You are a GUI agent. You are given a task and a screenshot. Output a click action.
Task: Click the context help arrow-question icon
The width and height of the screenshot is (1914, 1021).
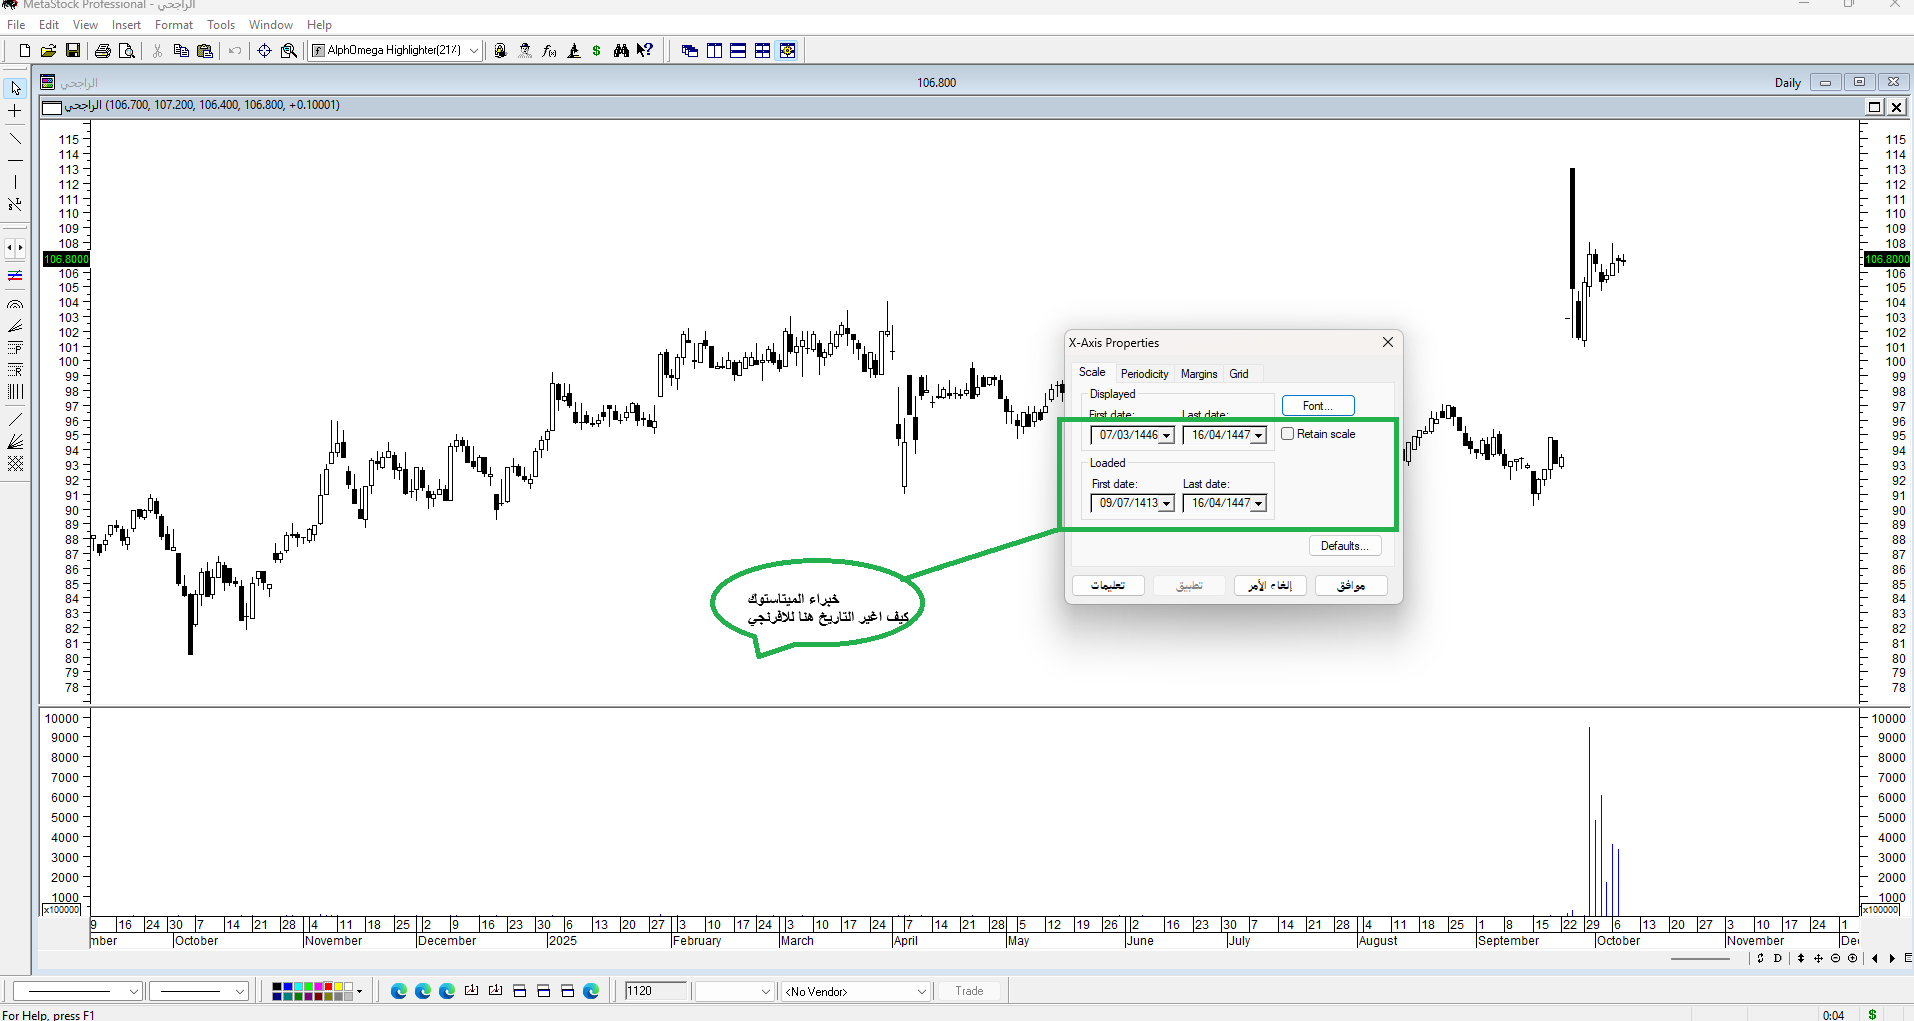(x=645, y=51)
